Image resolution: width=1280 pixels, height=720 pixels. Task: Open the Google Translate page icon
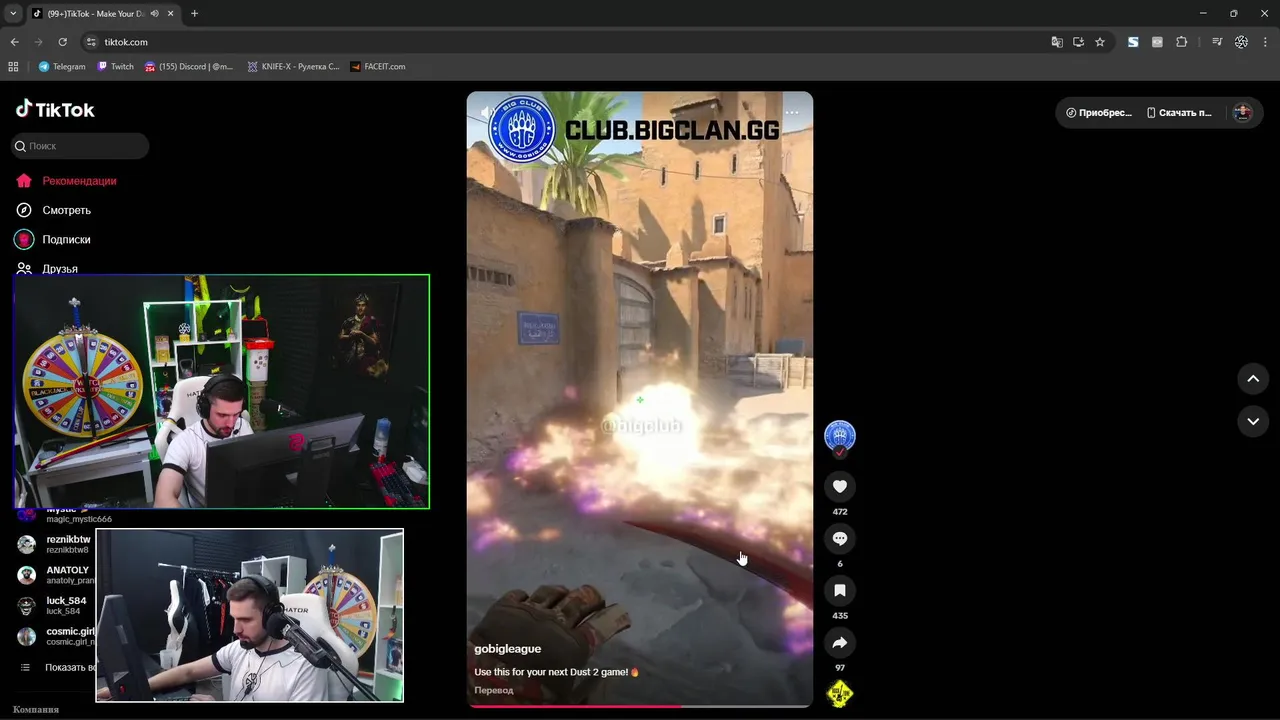1057,42
